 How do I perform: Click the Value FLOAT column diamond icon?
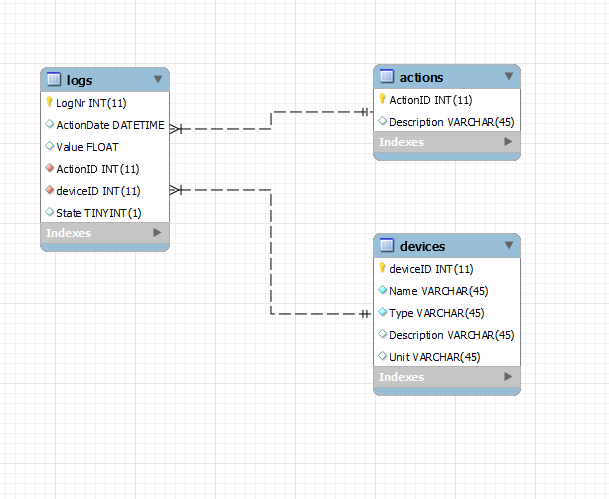click(49, 146)
